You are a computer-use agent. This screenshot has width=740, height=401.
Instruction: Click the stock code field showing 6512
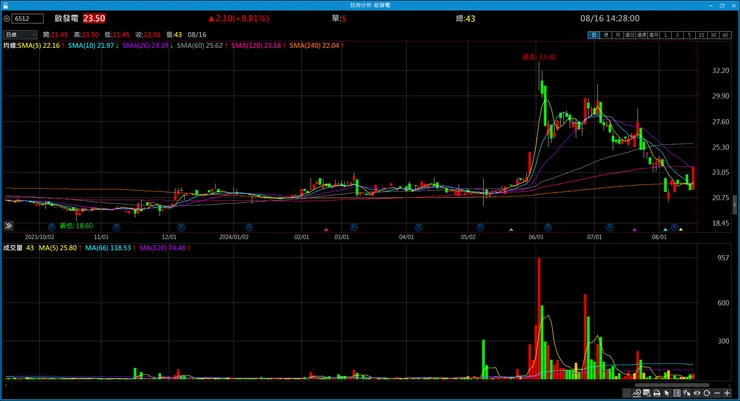27,19
